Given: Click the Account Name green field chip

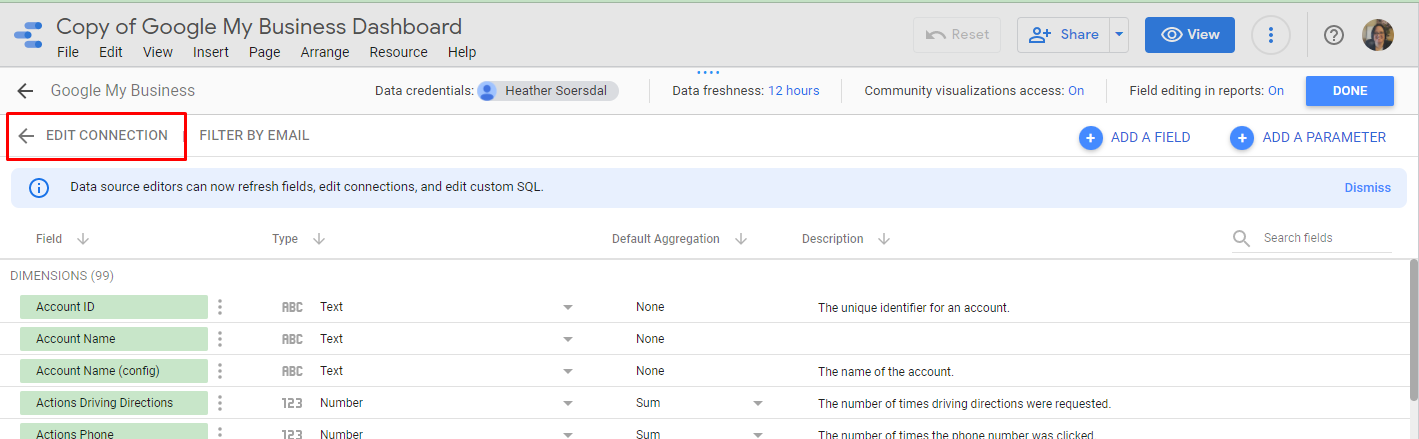Looking at the screenshot, I should pos(113,339).
